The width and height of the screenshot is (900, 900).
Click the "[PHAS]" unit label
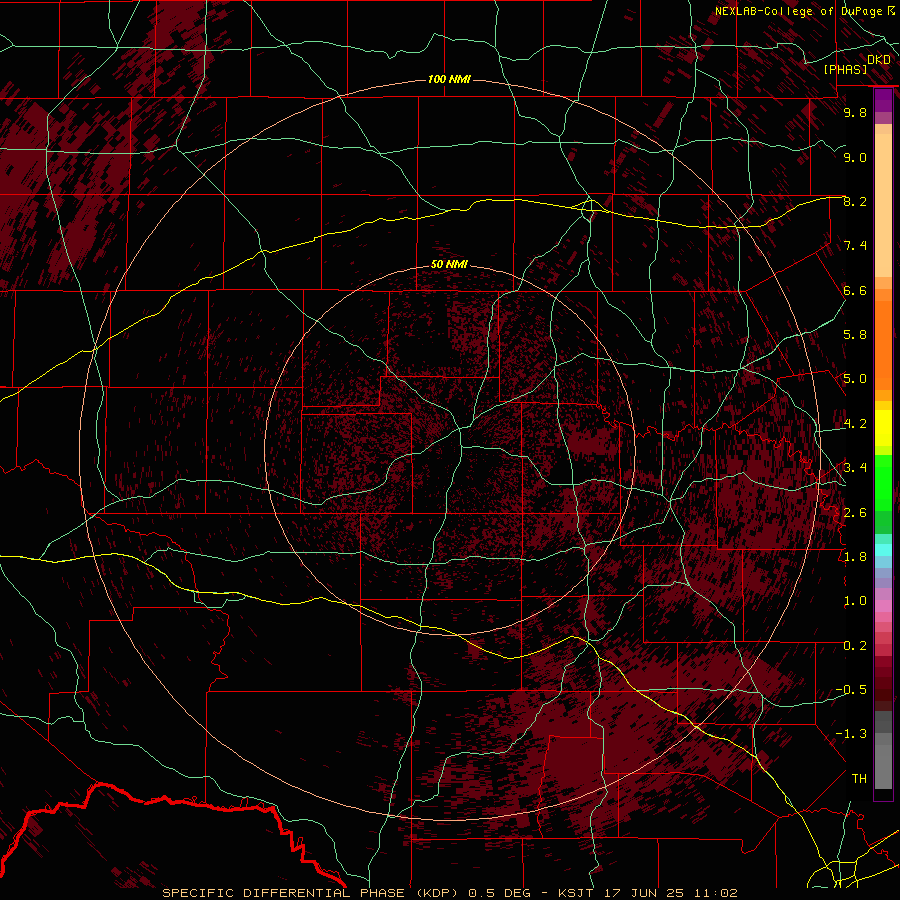pos(845,69)
